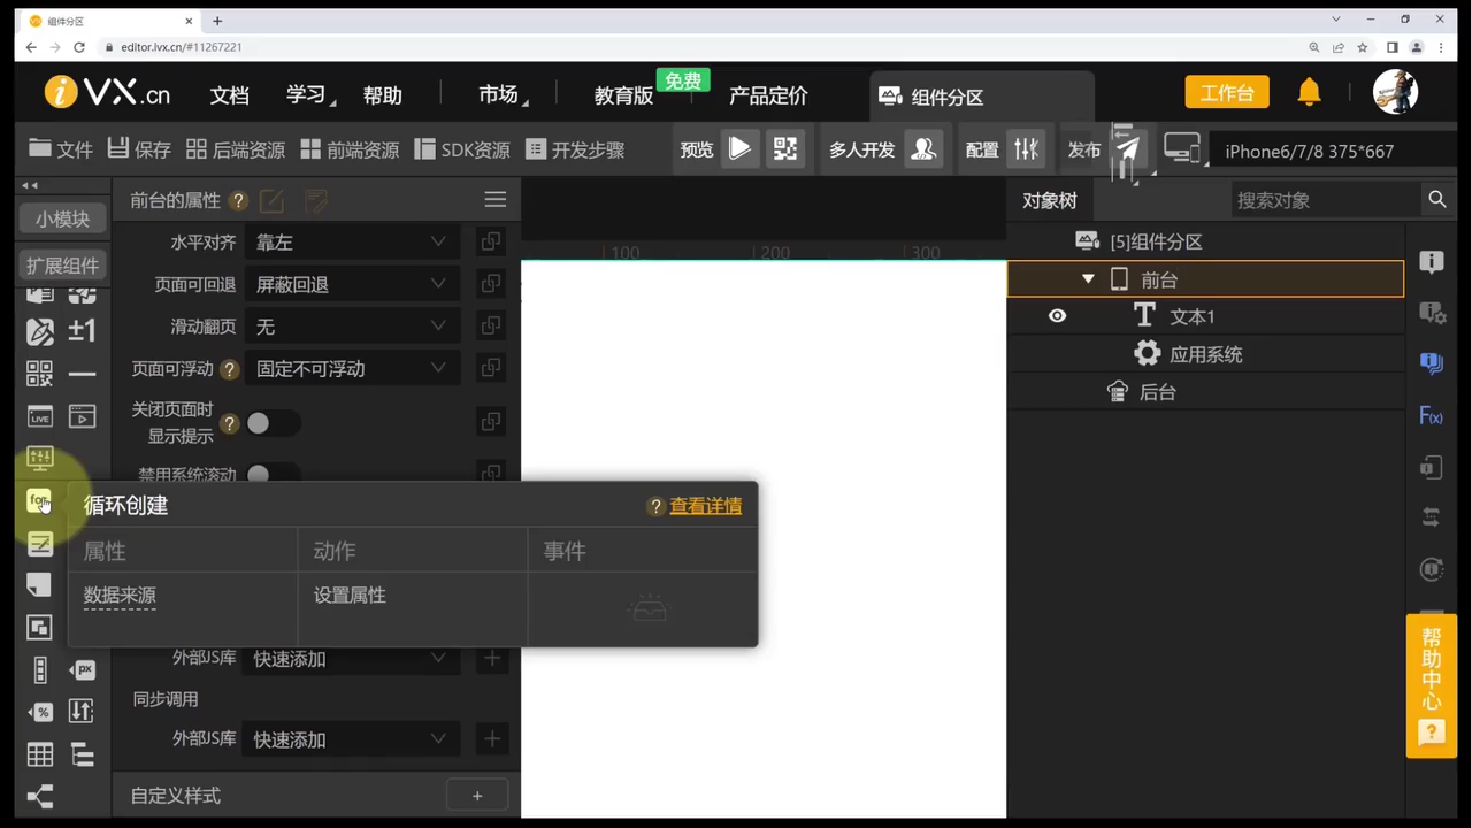
Task: Open the 产品定价 menu item
Action: point(768,95)
